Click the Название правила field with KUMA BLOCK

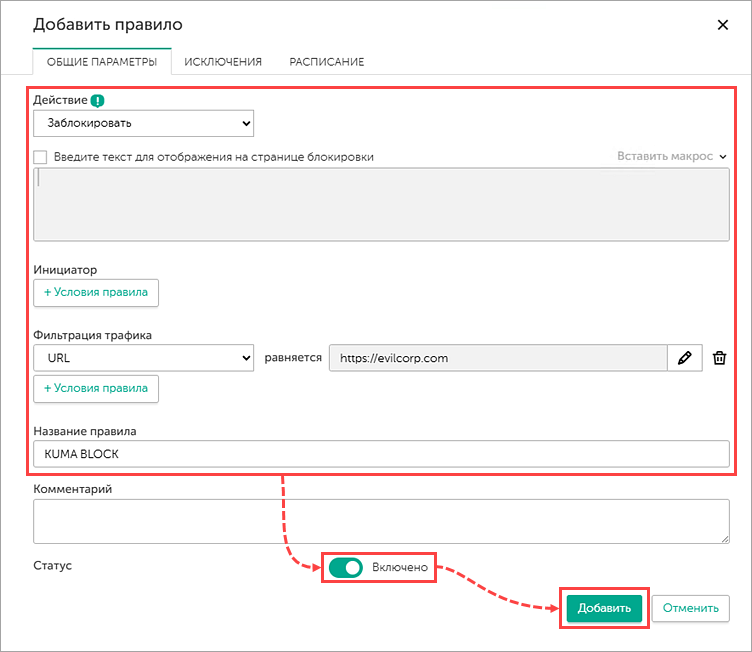coord(381,454)
